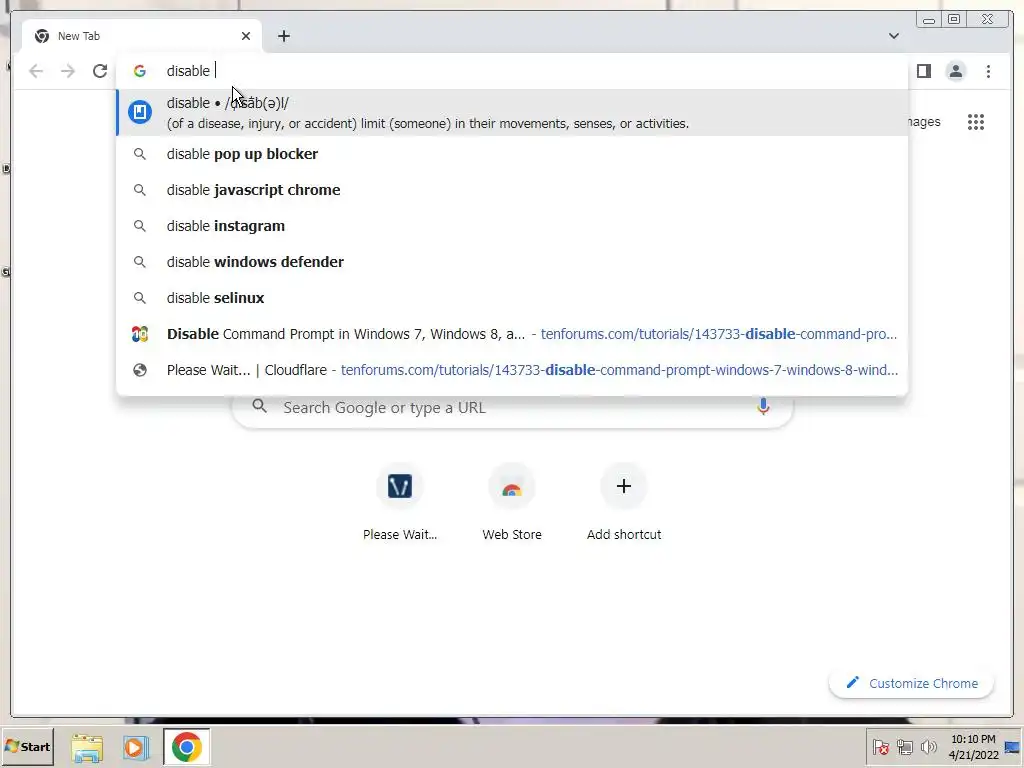The width and height of the screenshot is (1024, 768).
Task: Click the search icon beside 'disable selinux'
Action: [x=140, y=298]
